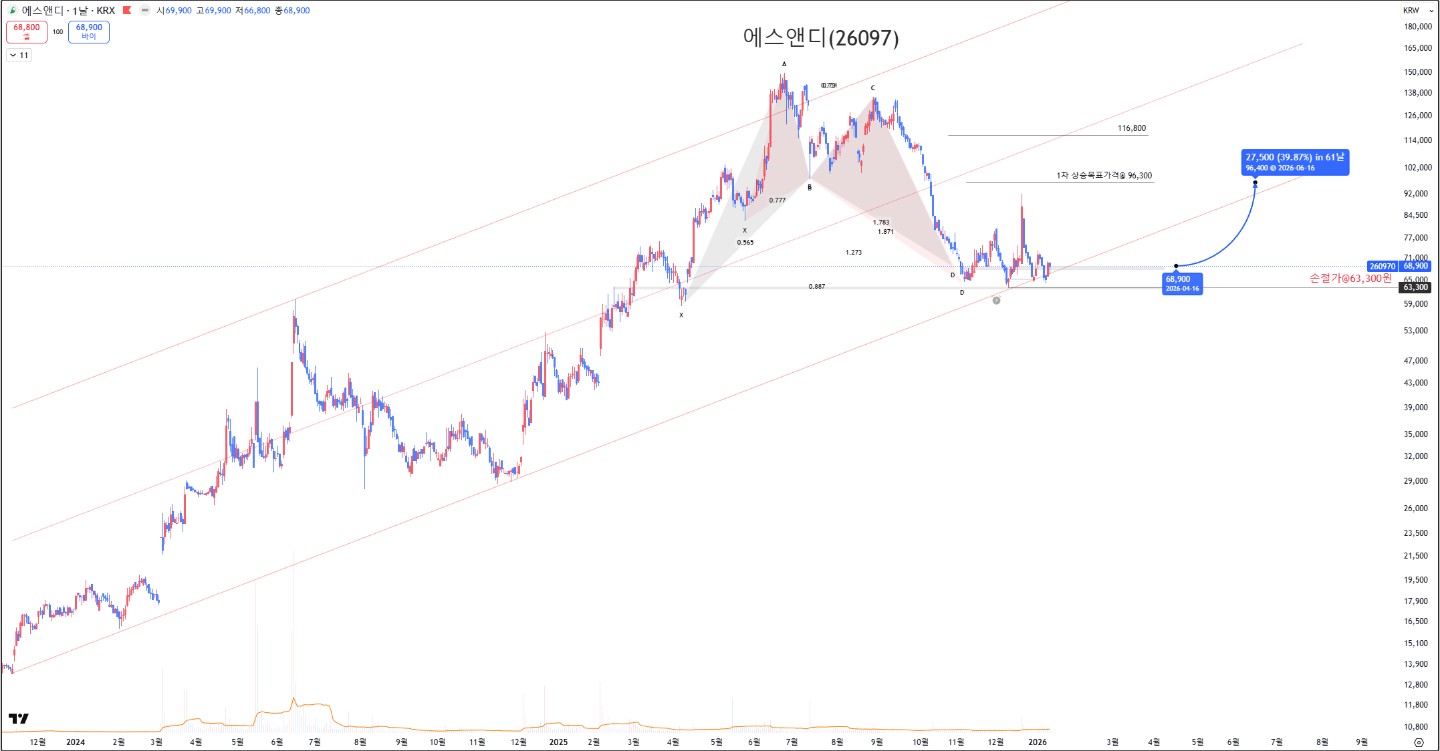Click the 2025 year label on time axis
The width and height of the screenshot is (1440, 751).
point(558,742)
